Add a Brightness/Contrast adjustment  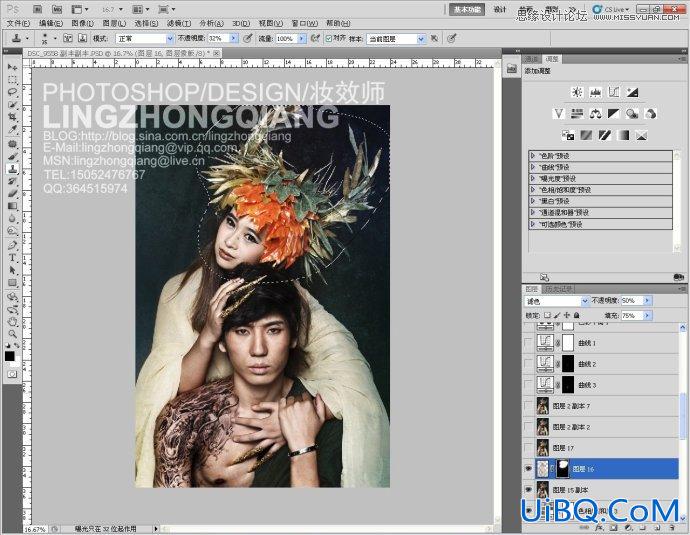[577, 92]
